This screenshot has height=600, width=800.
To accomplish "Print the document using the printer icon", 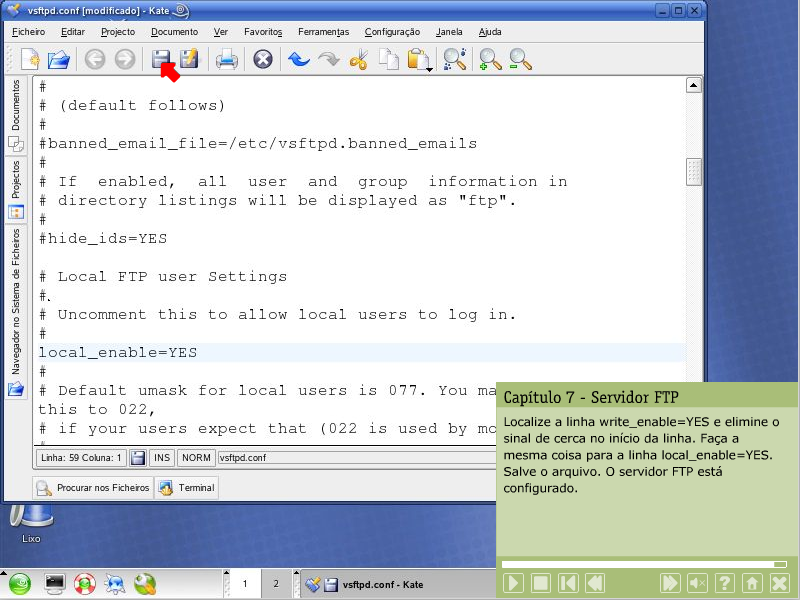I will coord(227,60).
